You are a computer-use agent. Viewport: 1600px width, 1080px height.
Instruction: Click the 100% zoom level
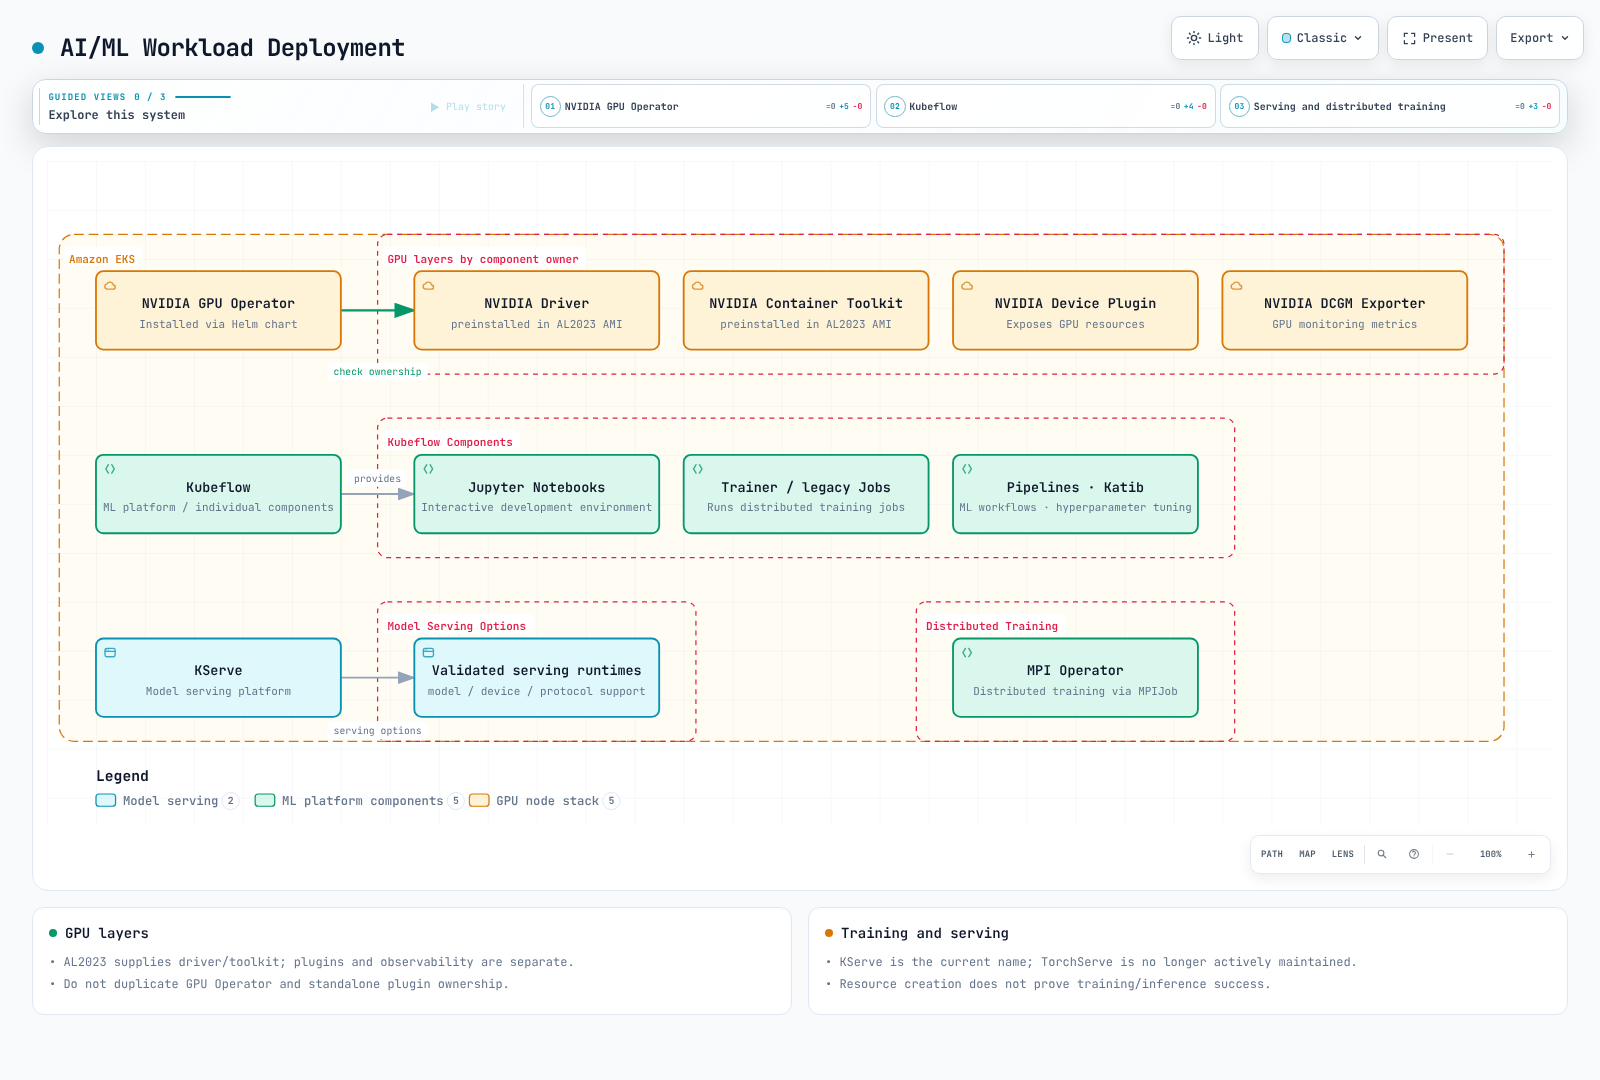pyautogui.click(x=1490, y=854)
